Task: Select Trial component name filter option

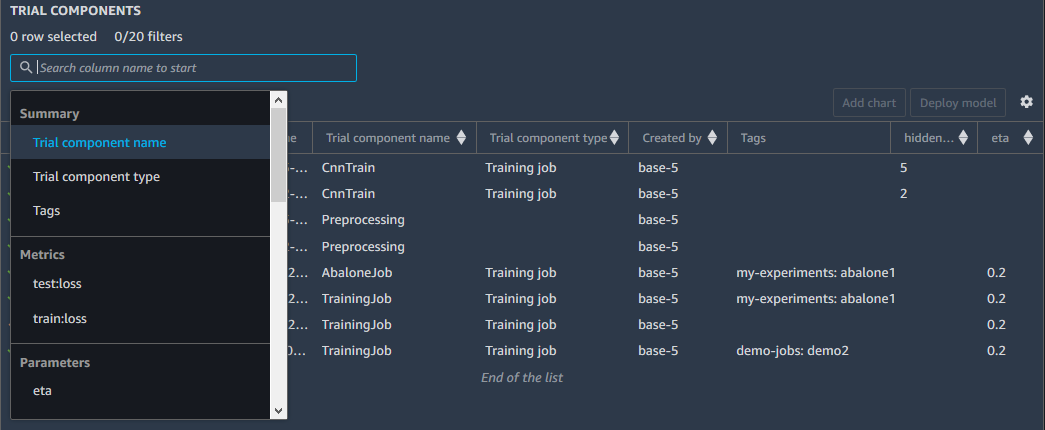Action: (x=99, y=143)
